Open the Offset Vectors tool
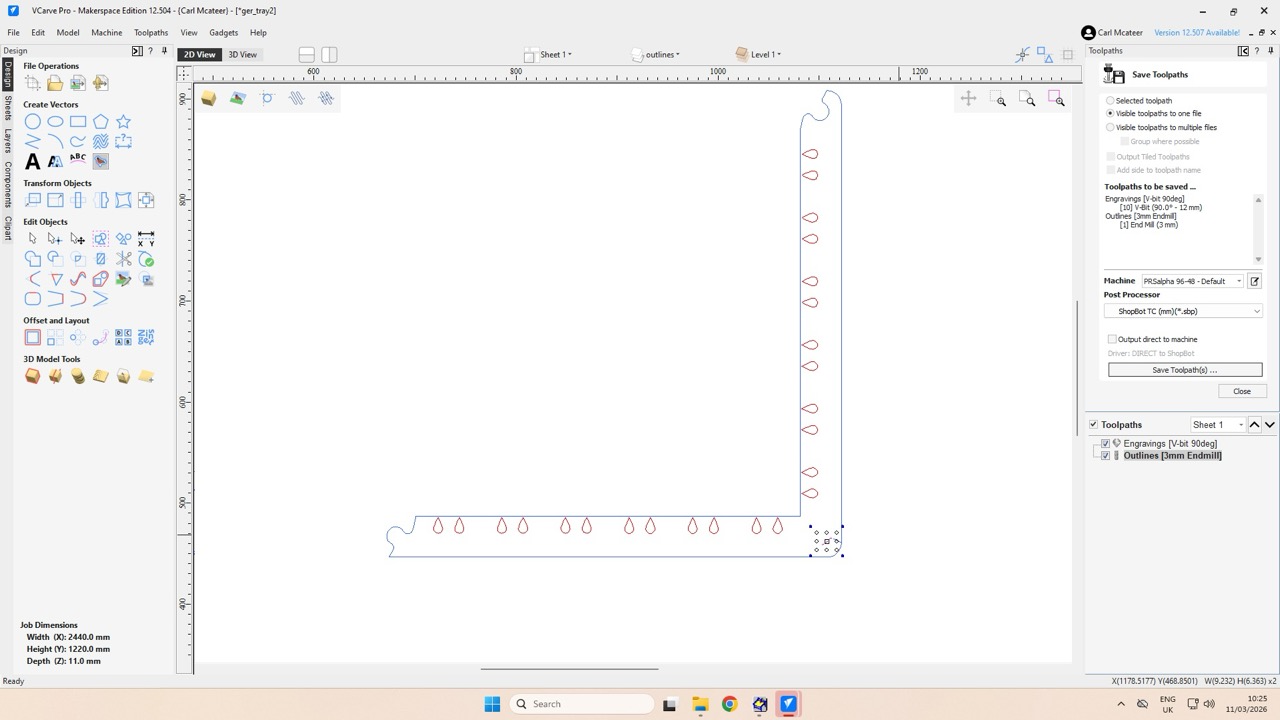 point(33,337)
